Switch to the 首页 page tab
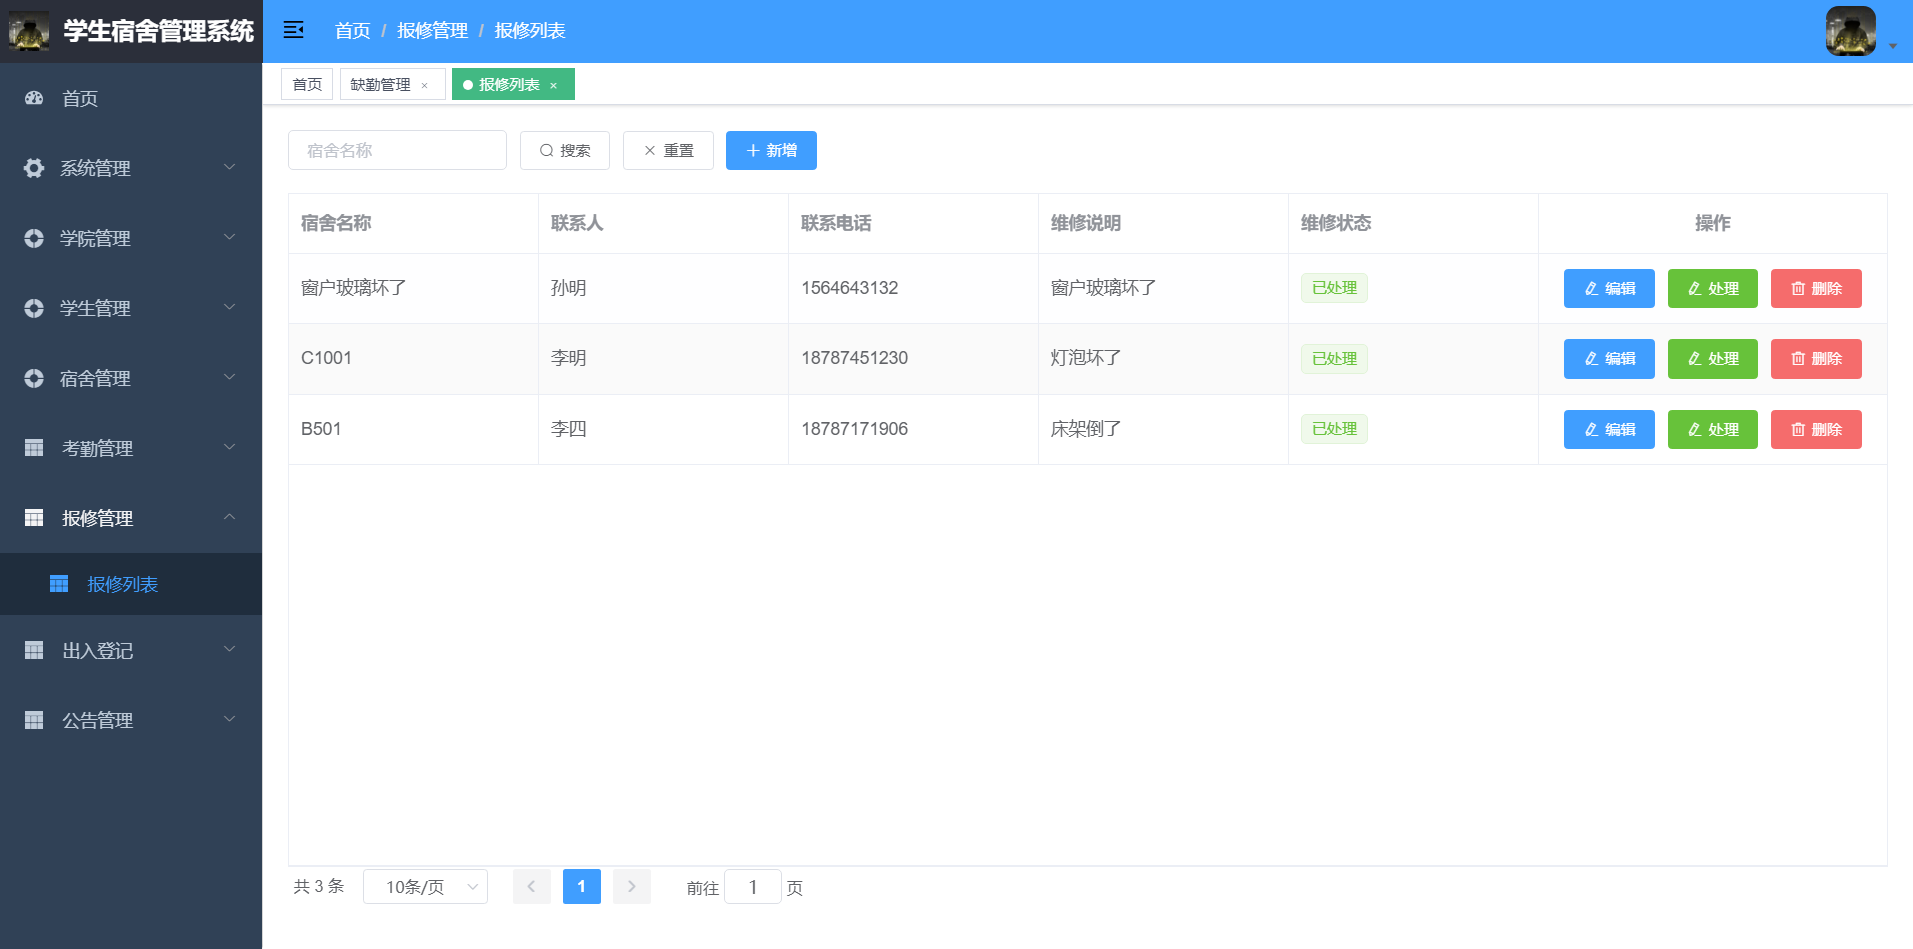Image resolution: width=1913 pixels, height=949 pixels. (307, 84)
